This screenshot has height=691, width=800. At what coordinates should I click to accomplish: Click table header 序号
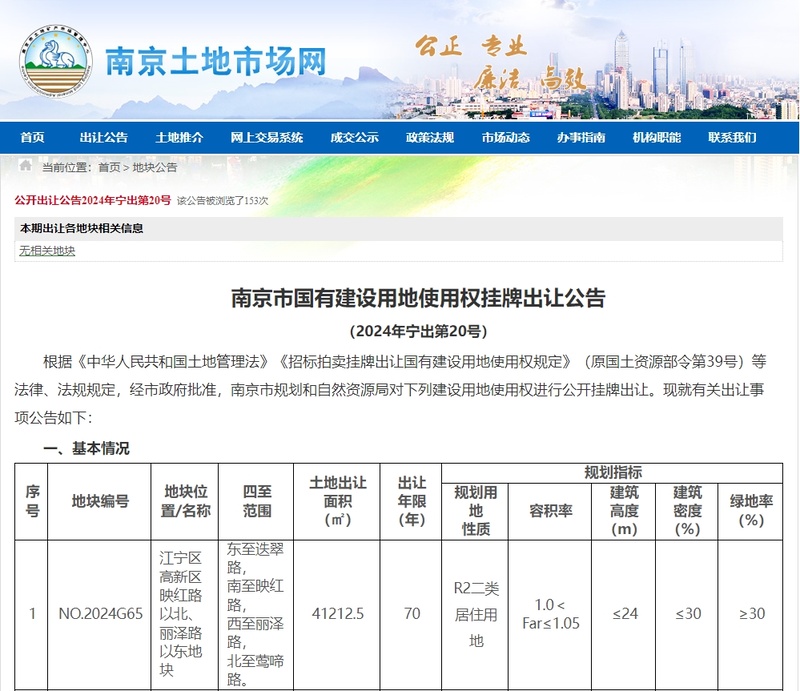point(32,502)
